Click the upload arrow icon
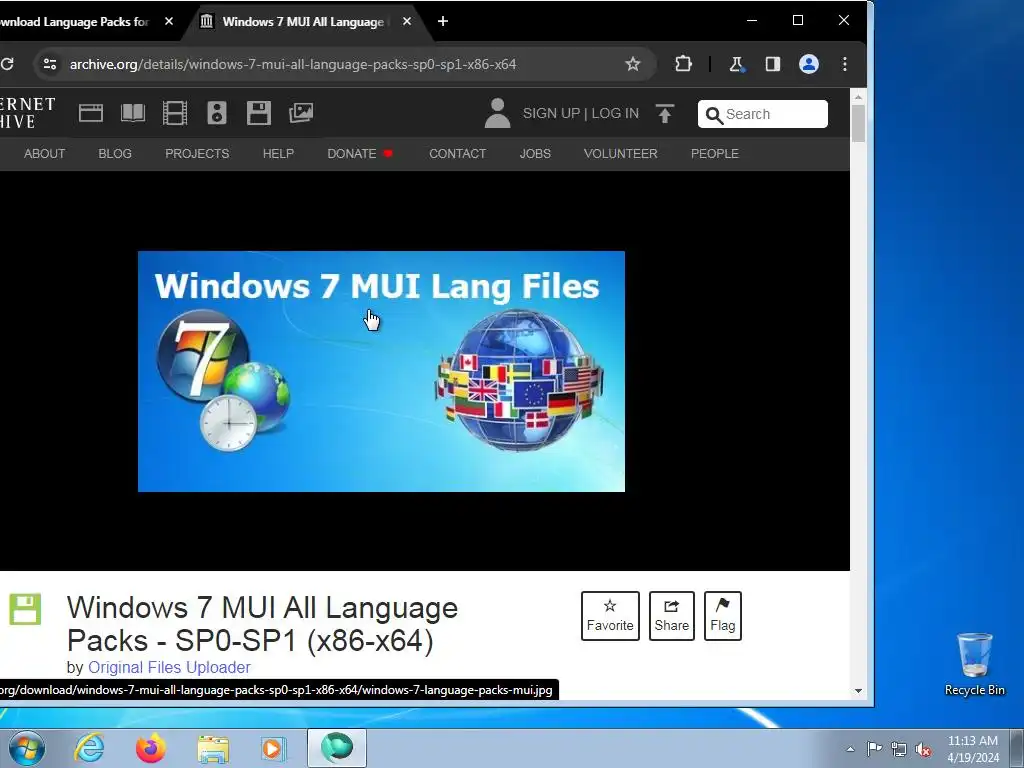1024x768 pixels. (x=665, y=114)
